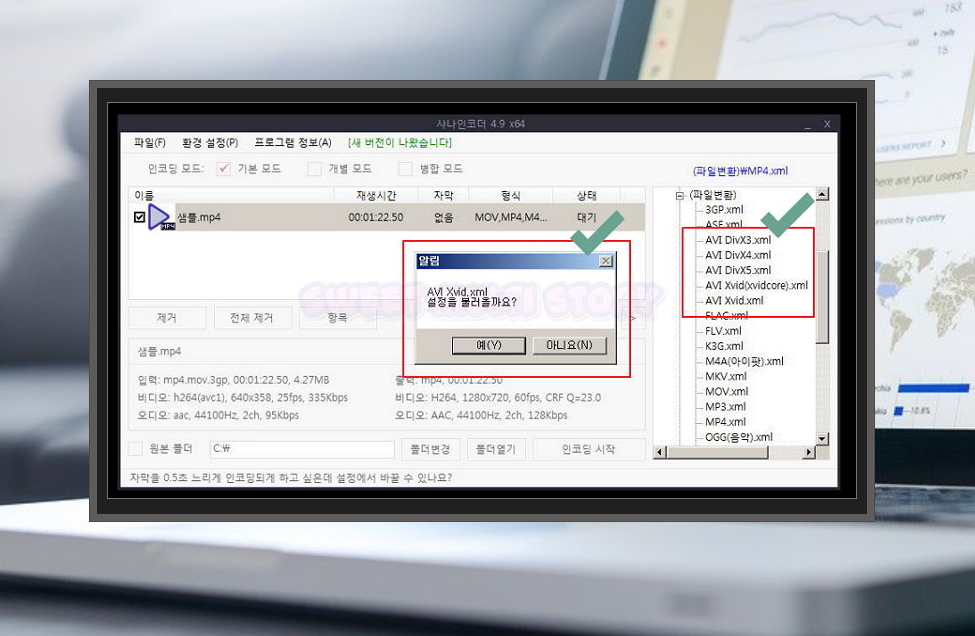Image resolution: width=975 pixels, height=636 pixels.
Task: Click the output folder path field
Action: (x=302, y=449)
